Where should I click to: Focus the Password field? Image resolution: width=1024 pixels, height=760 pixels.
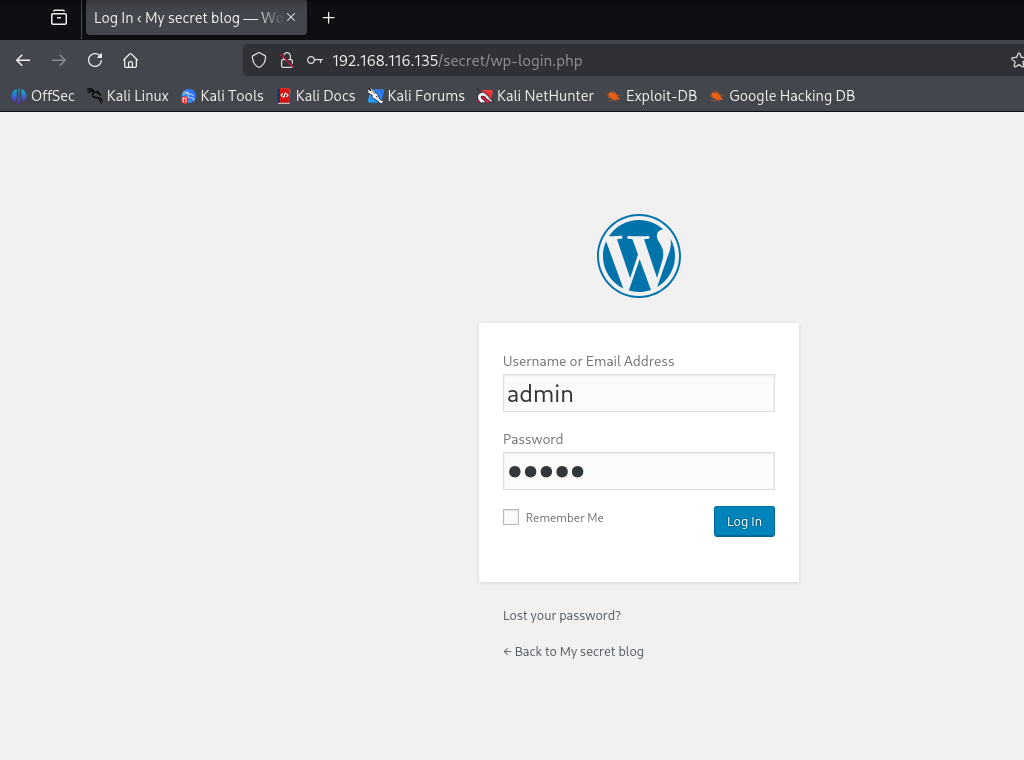coord(639,471)
